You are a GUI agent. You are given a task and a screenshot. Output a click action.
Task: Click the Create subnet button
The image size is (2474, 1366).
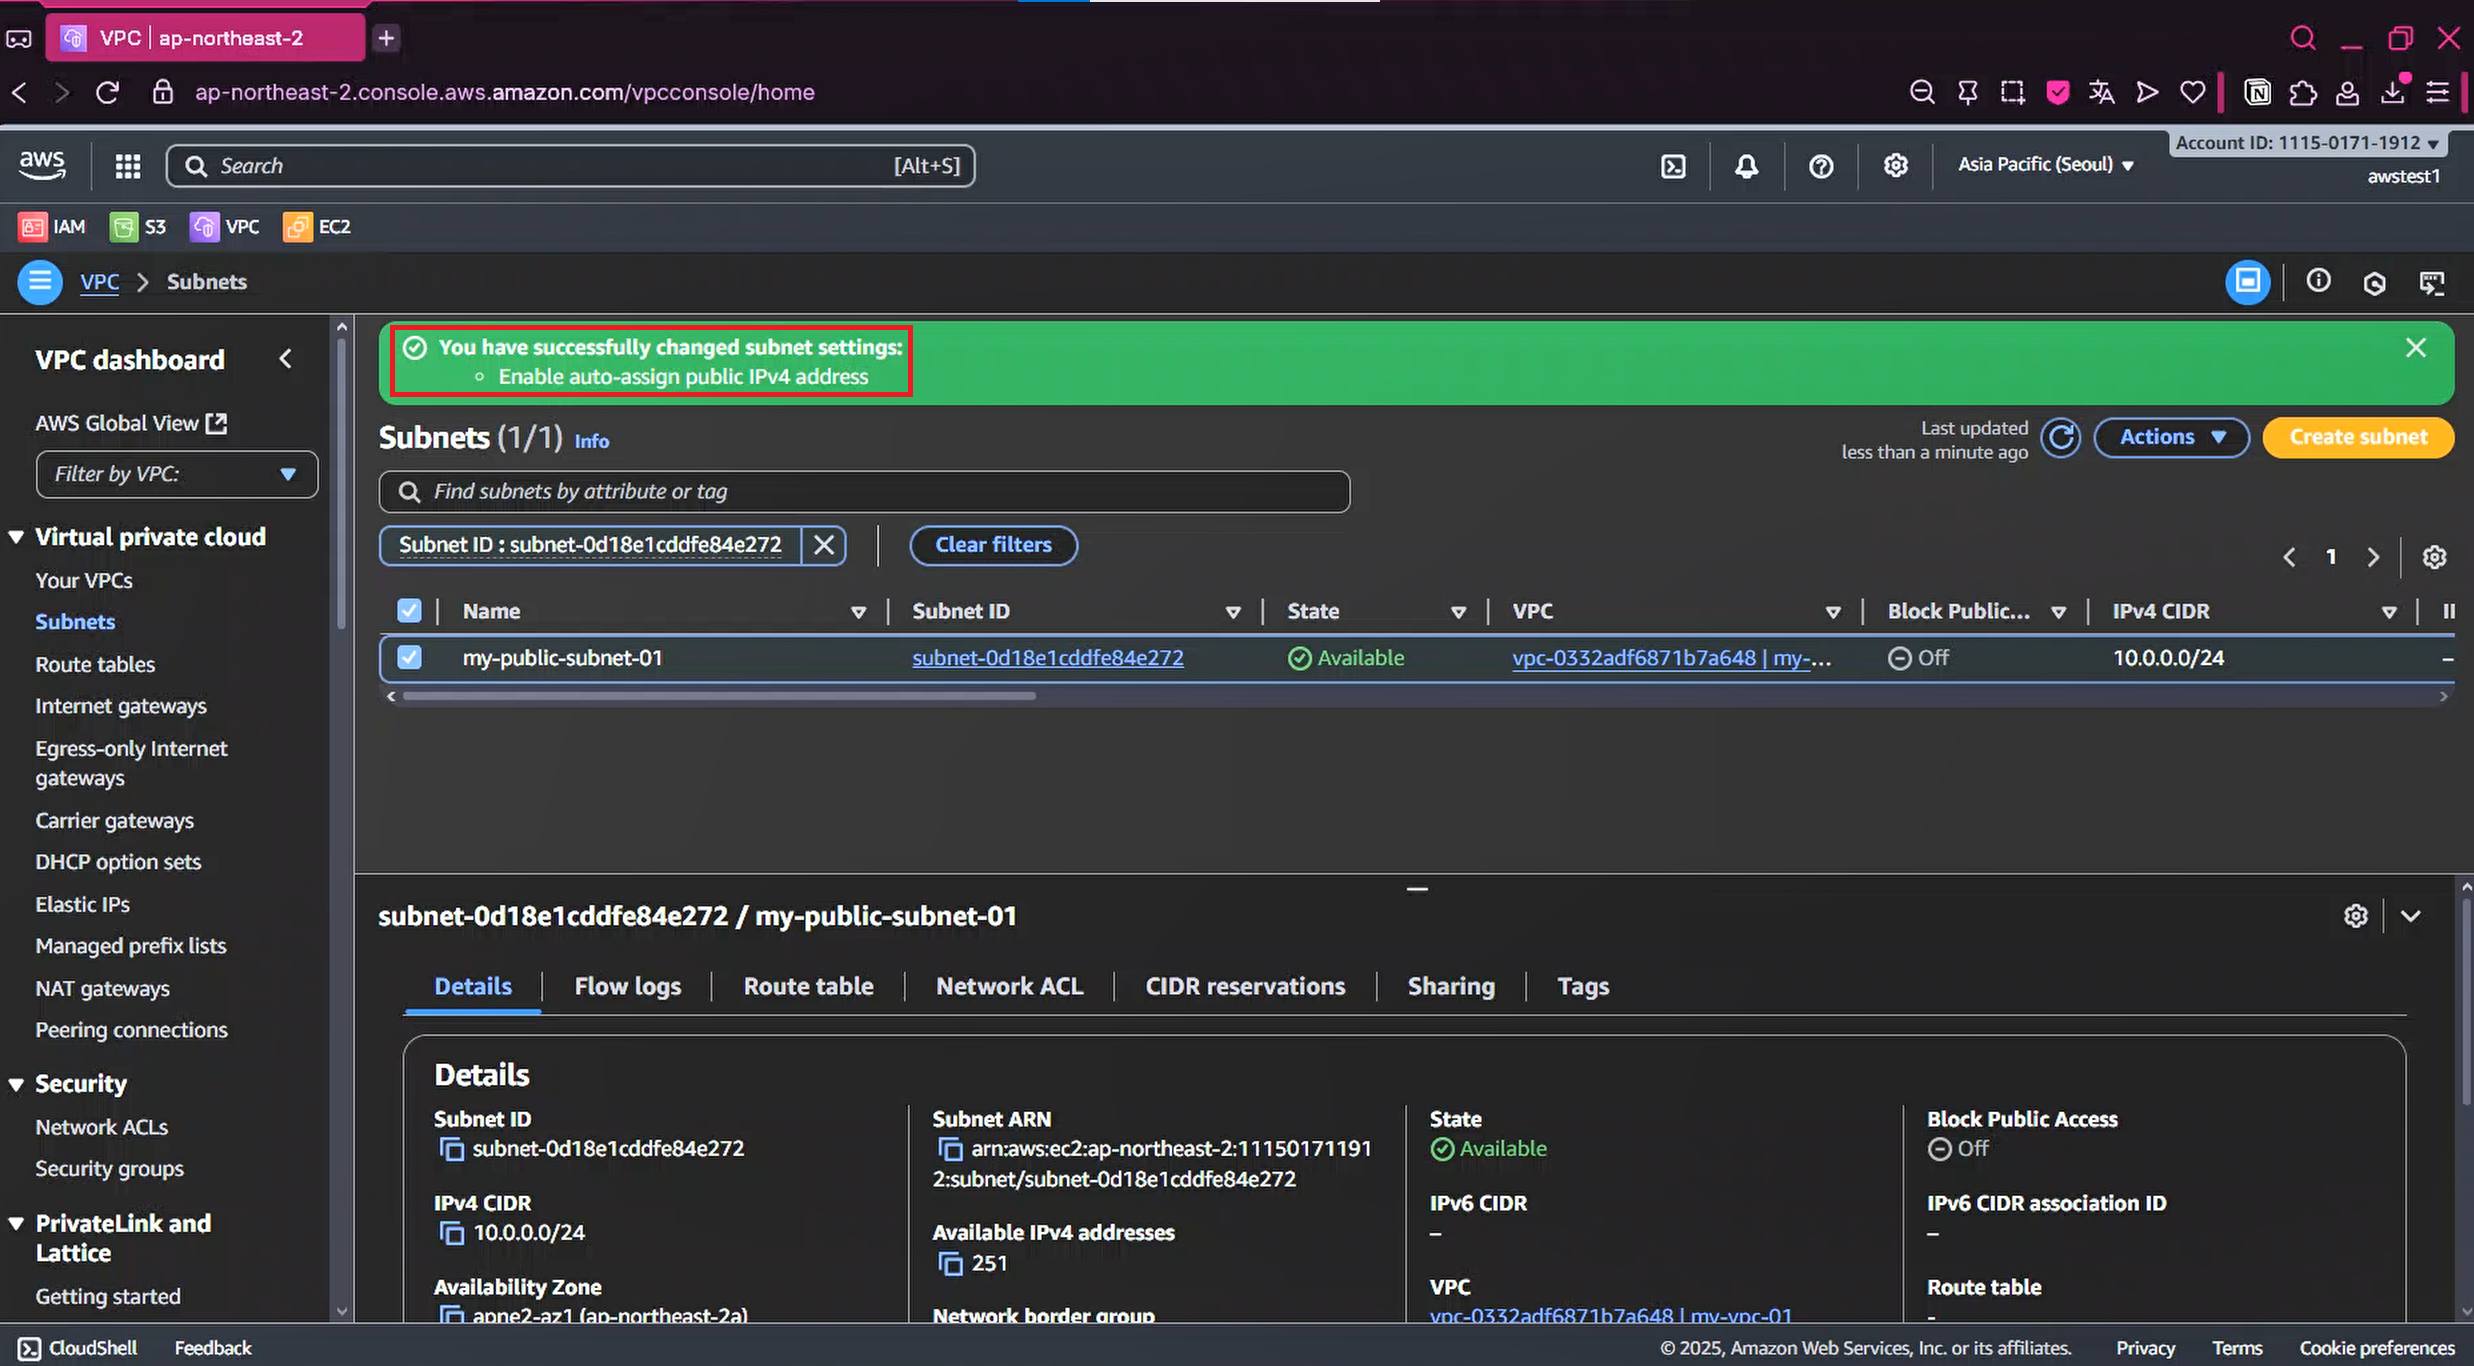2357,437
